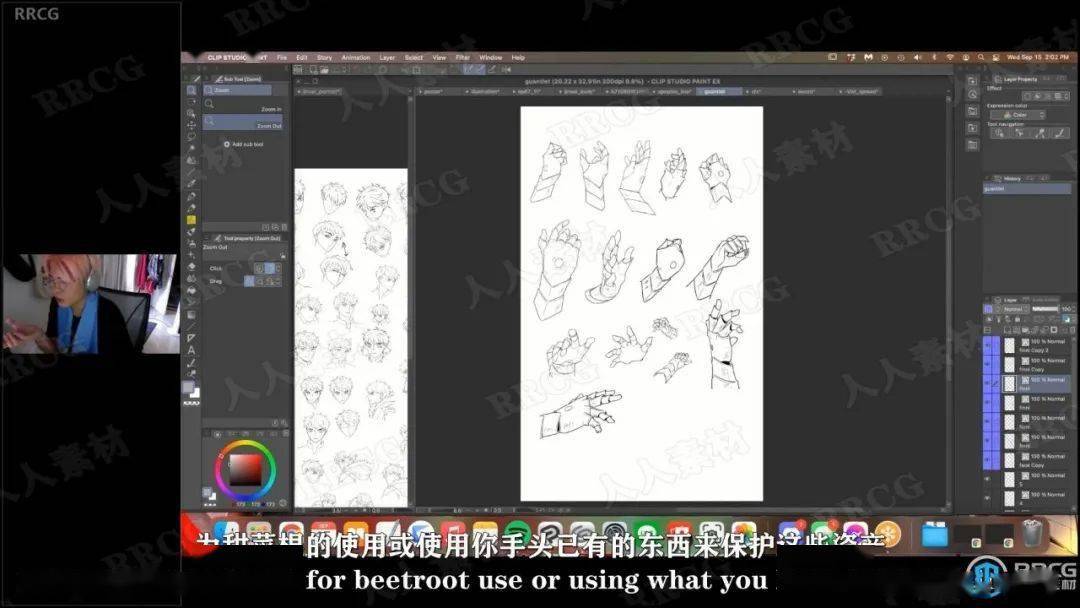Open the CLIP STUDIO PAINT application menu
Viewport: 1080px width, 608px height.
pyautogui.click(x=237, y=58)
